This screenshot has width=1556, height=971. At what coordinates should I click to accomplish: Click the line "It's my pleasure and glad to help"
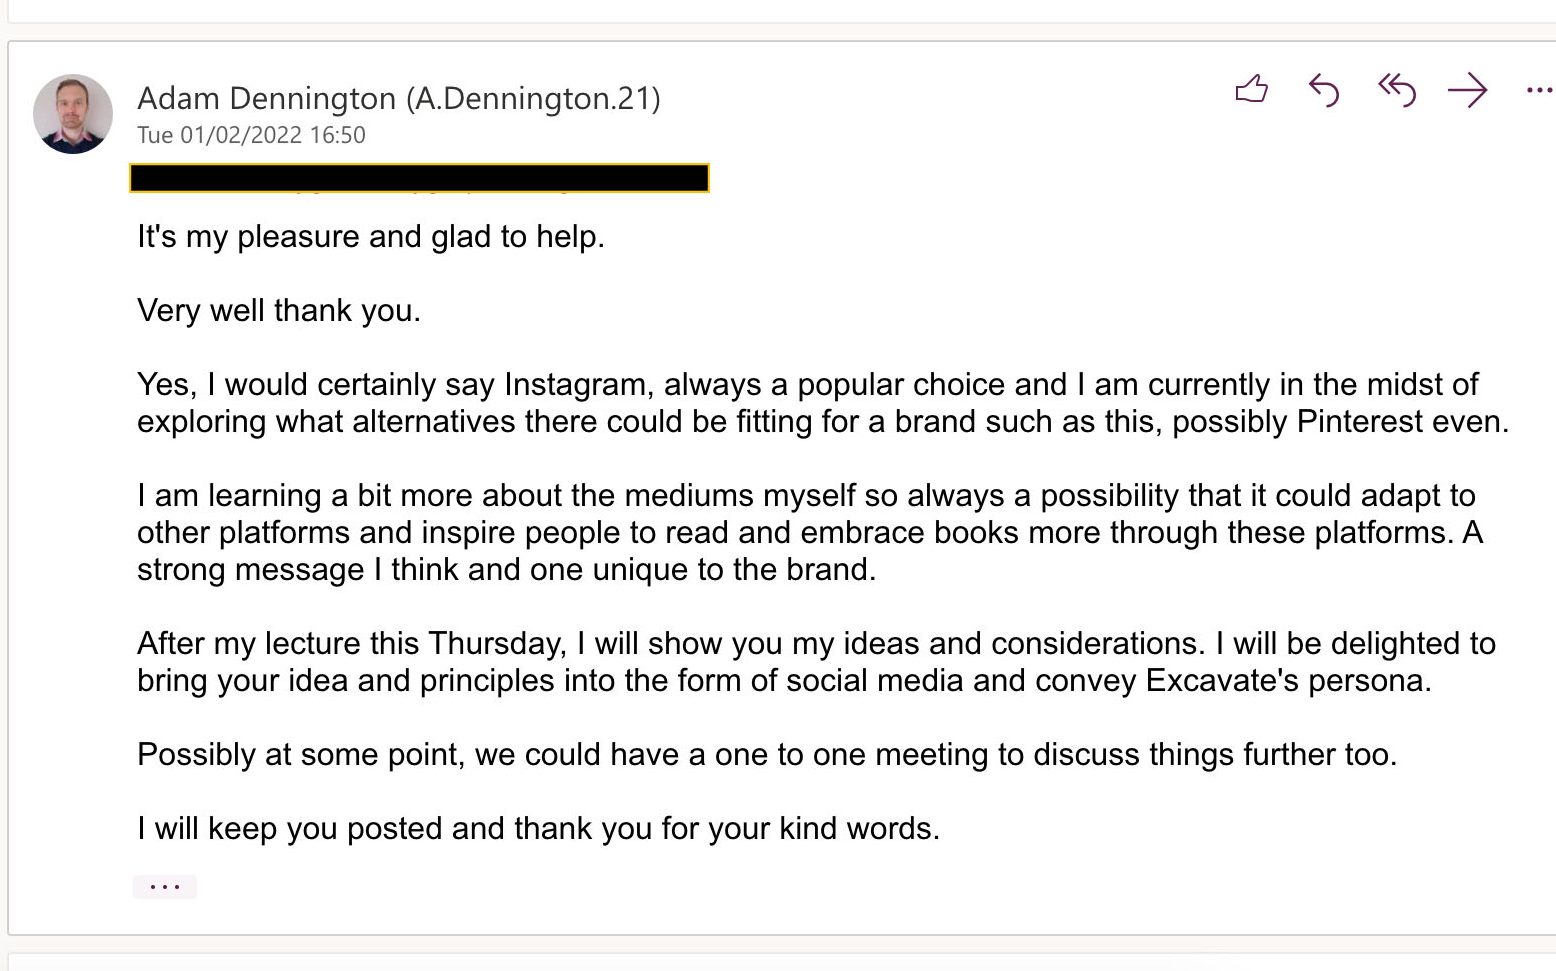point(370,237)
